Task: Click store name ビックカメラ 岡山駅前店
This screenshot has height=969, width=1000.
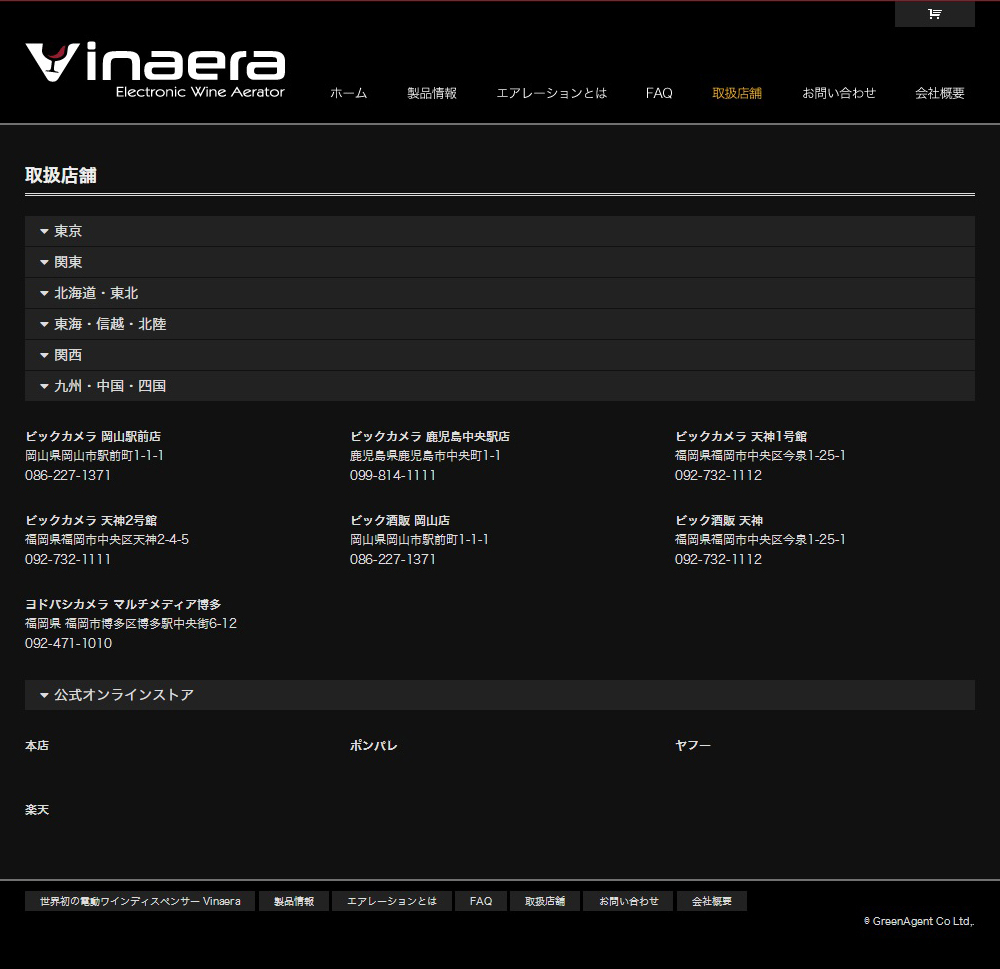Action: coord(93,436)
